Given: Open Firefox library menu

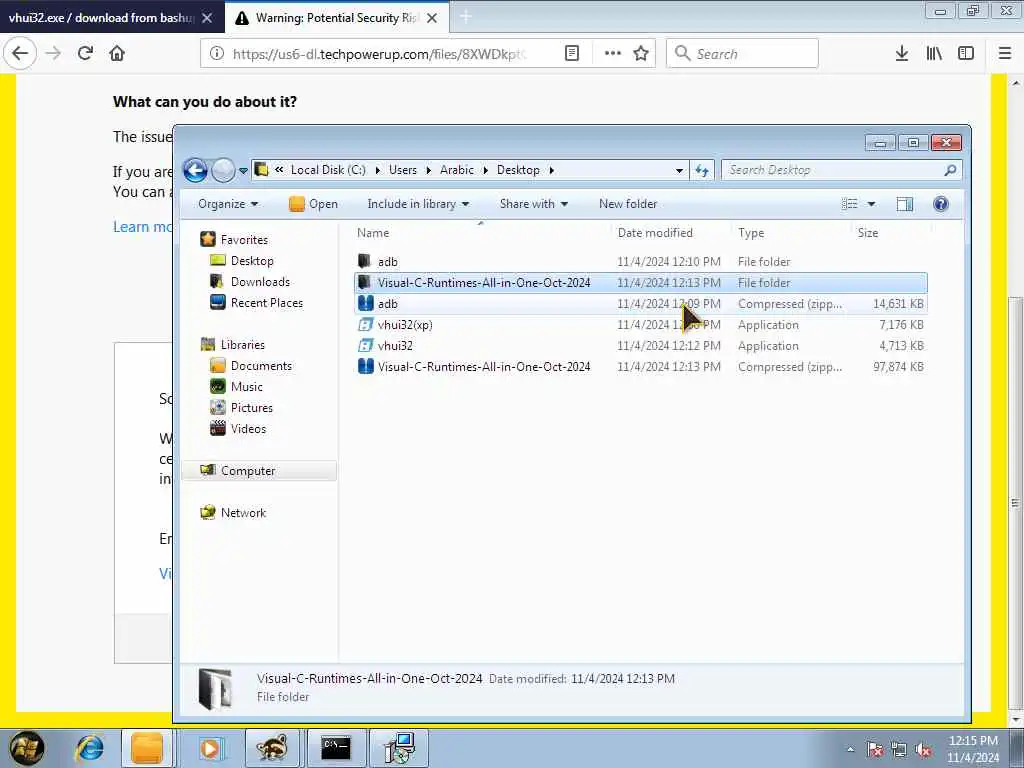Looking at the screenshot, I should coord(934,54).
